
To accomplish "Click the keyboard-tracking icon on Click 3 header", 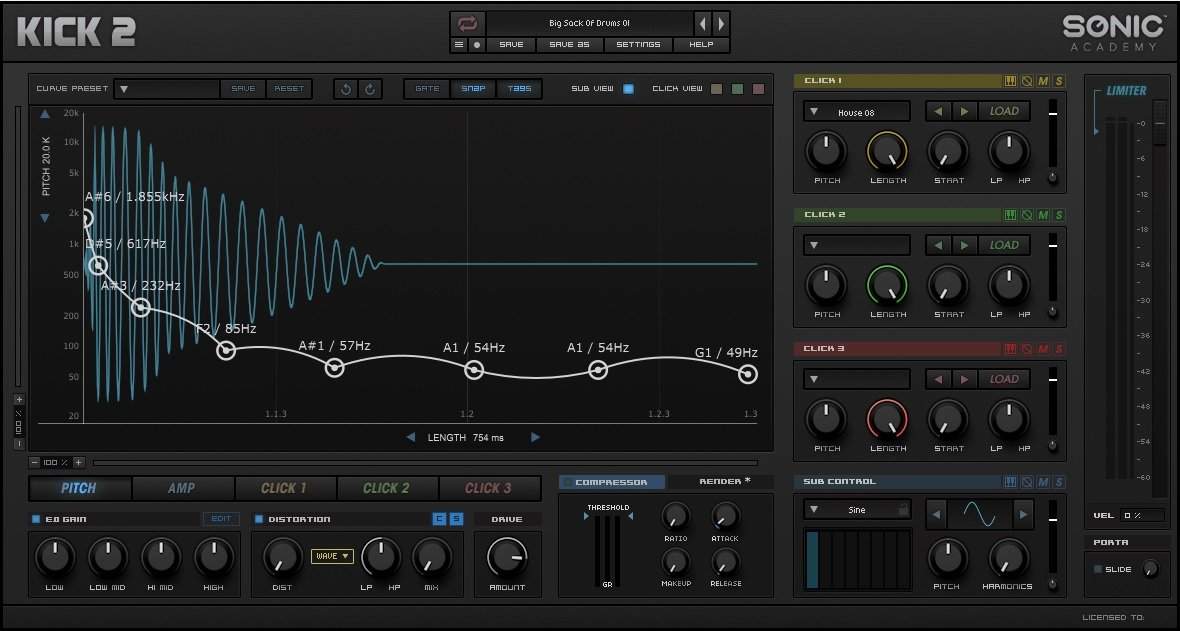I will (x=1011, y=349).
